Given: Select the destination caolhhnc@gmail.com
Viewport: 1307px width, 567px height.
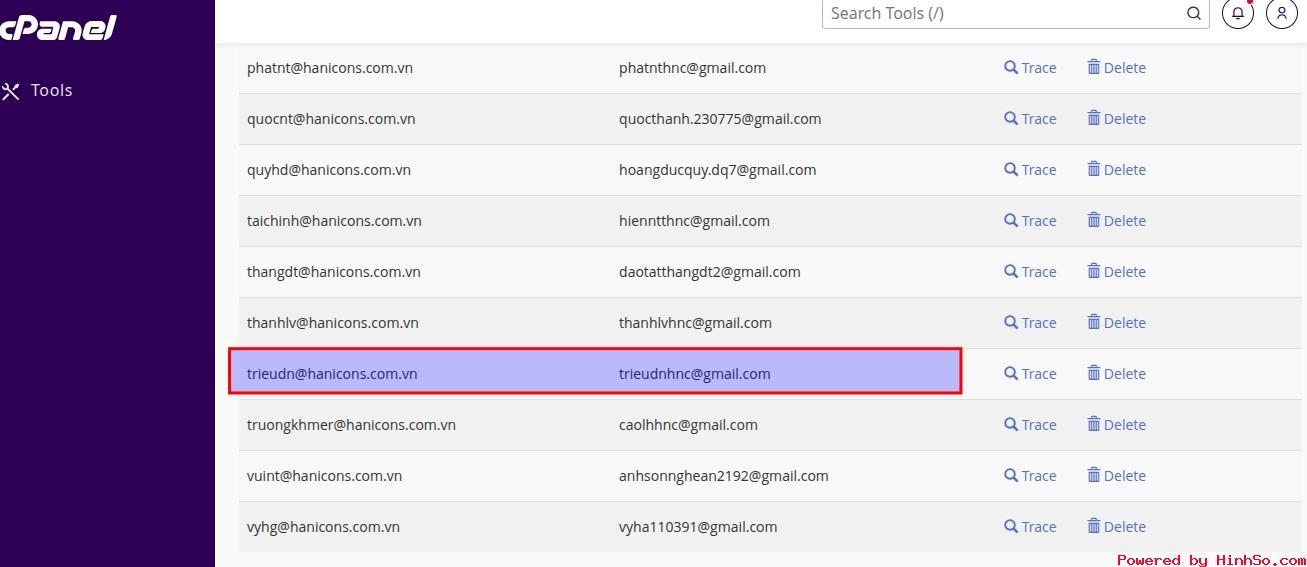Looking at the screenshot, I should (688, 425).
